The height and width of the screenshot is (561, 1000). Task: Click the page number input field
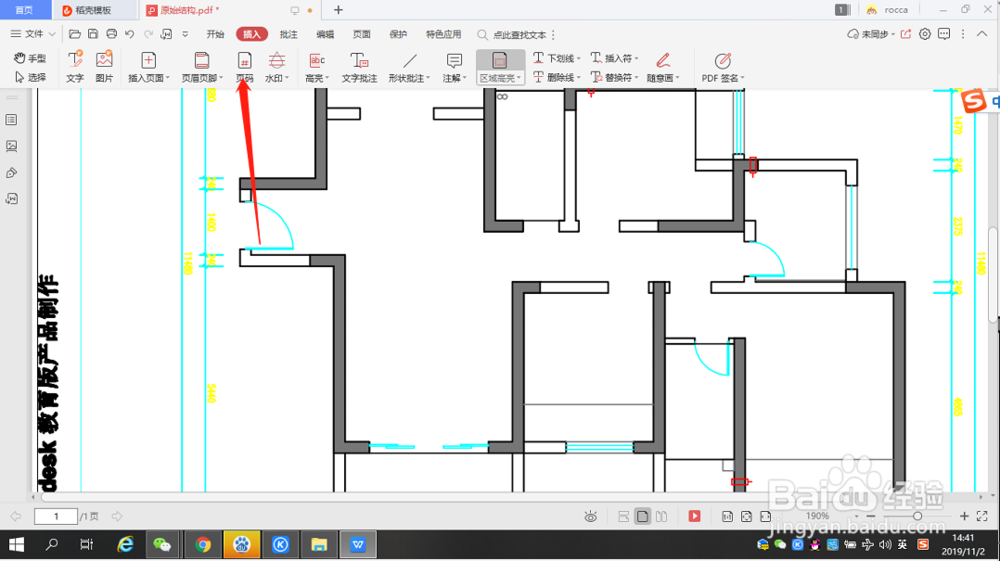56,516
